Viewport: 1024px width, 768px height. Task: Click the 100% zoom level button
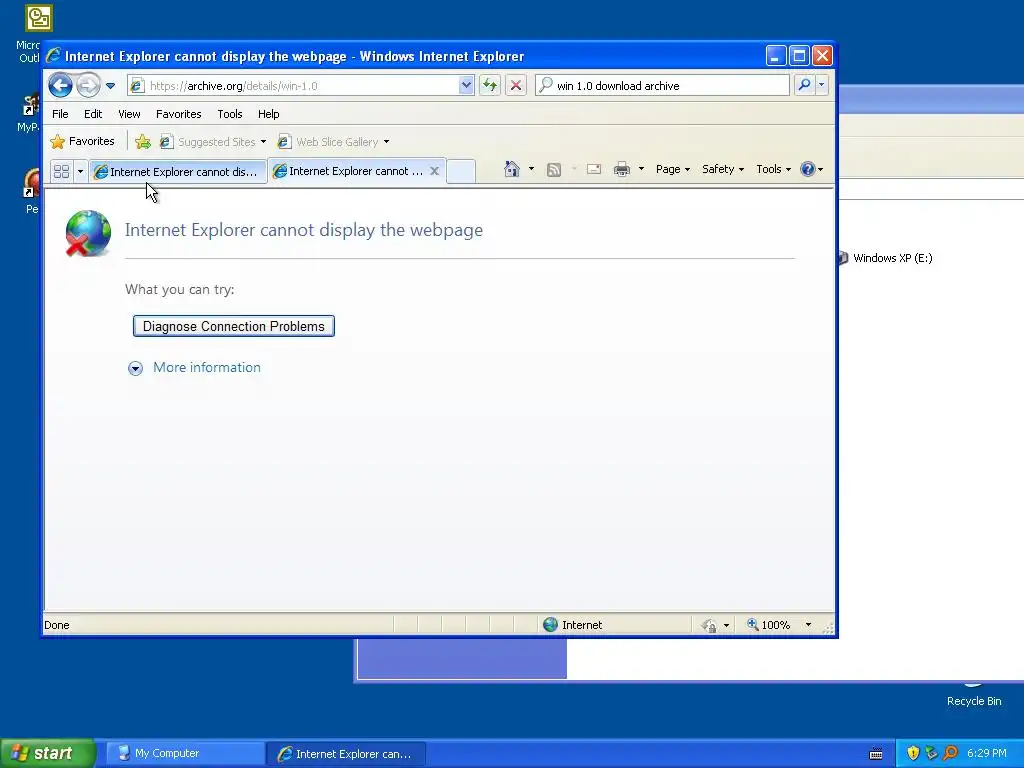768,625
